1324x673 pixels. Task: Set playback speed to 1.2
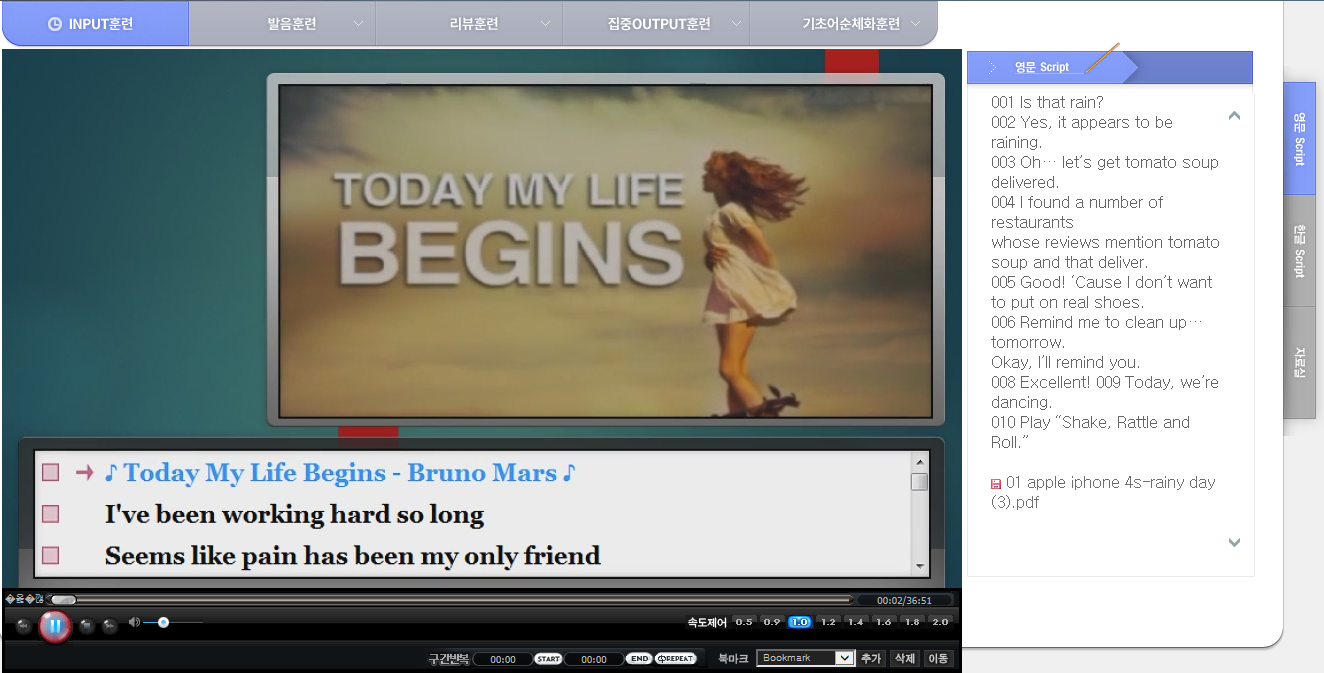[827, 622]
